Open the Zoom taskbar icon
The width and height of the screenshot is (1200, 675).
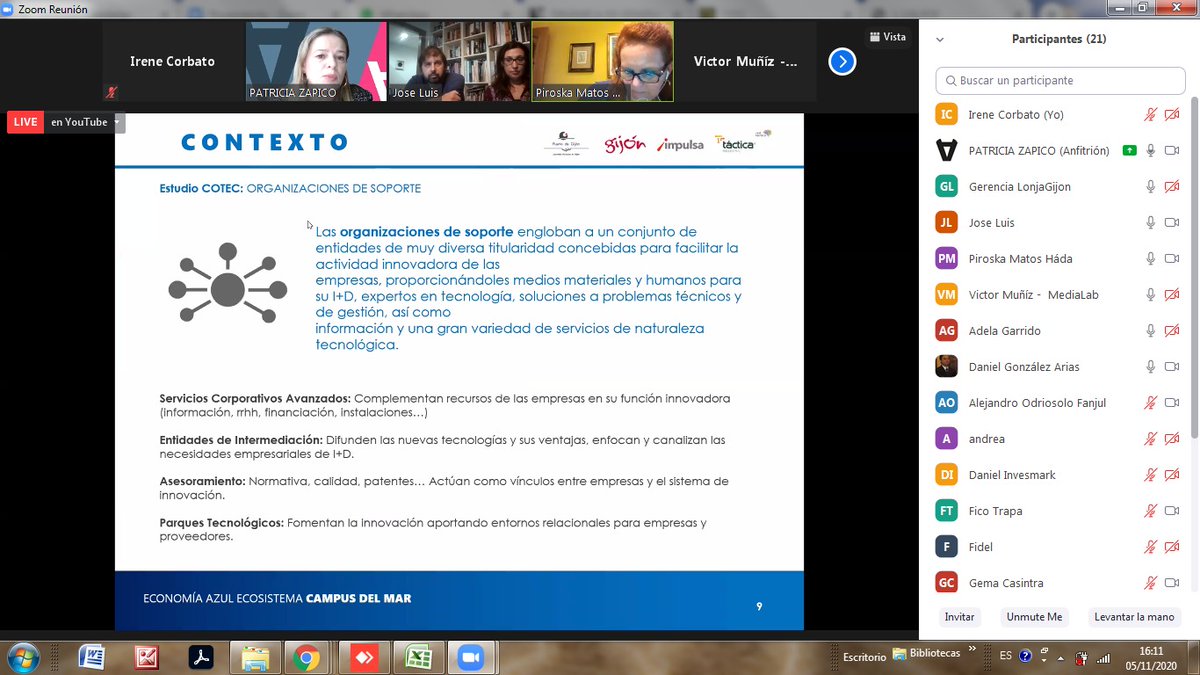pyautogui.click(x=471, y=657)
